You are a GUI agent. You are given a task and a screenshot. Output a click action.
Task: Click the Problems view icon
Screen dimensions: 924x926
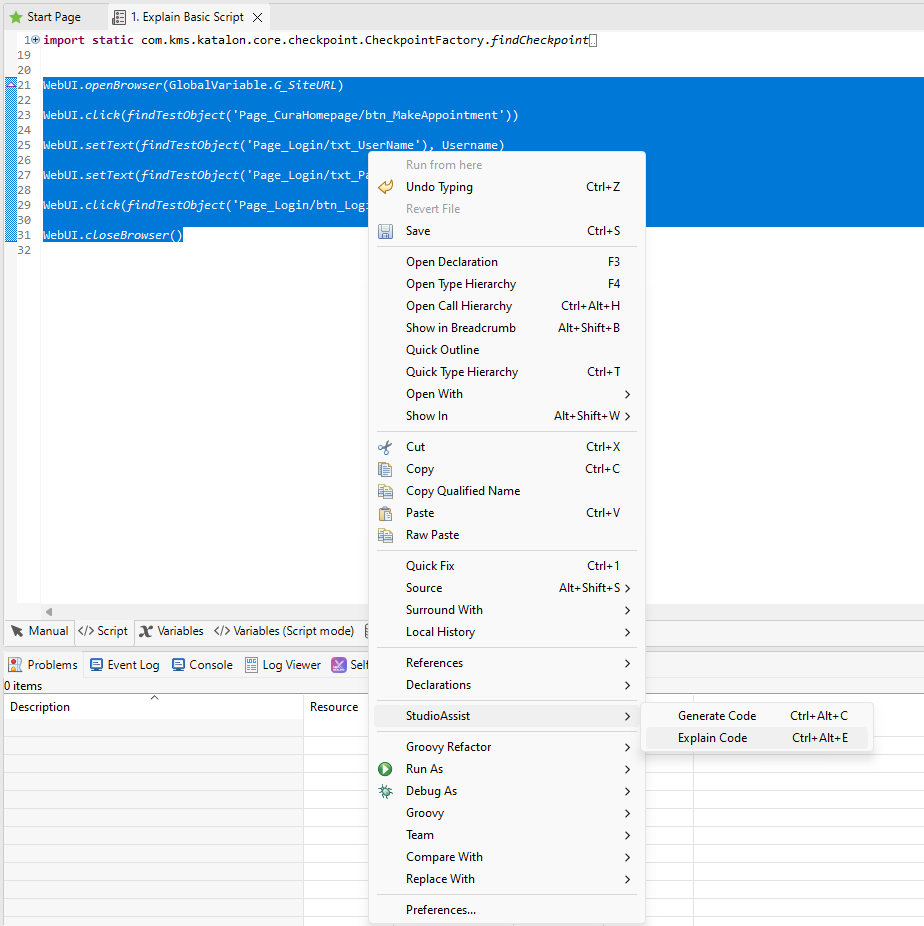(x=15, y=665)
